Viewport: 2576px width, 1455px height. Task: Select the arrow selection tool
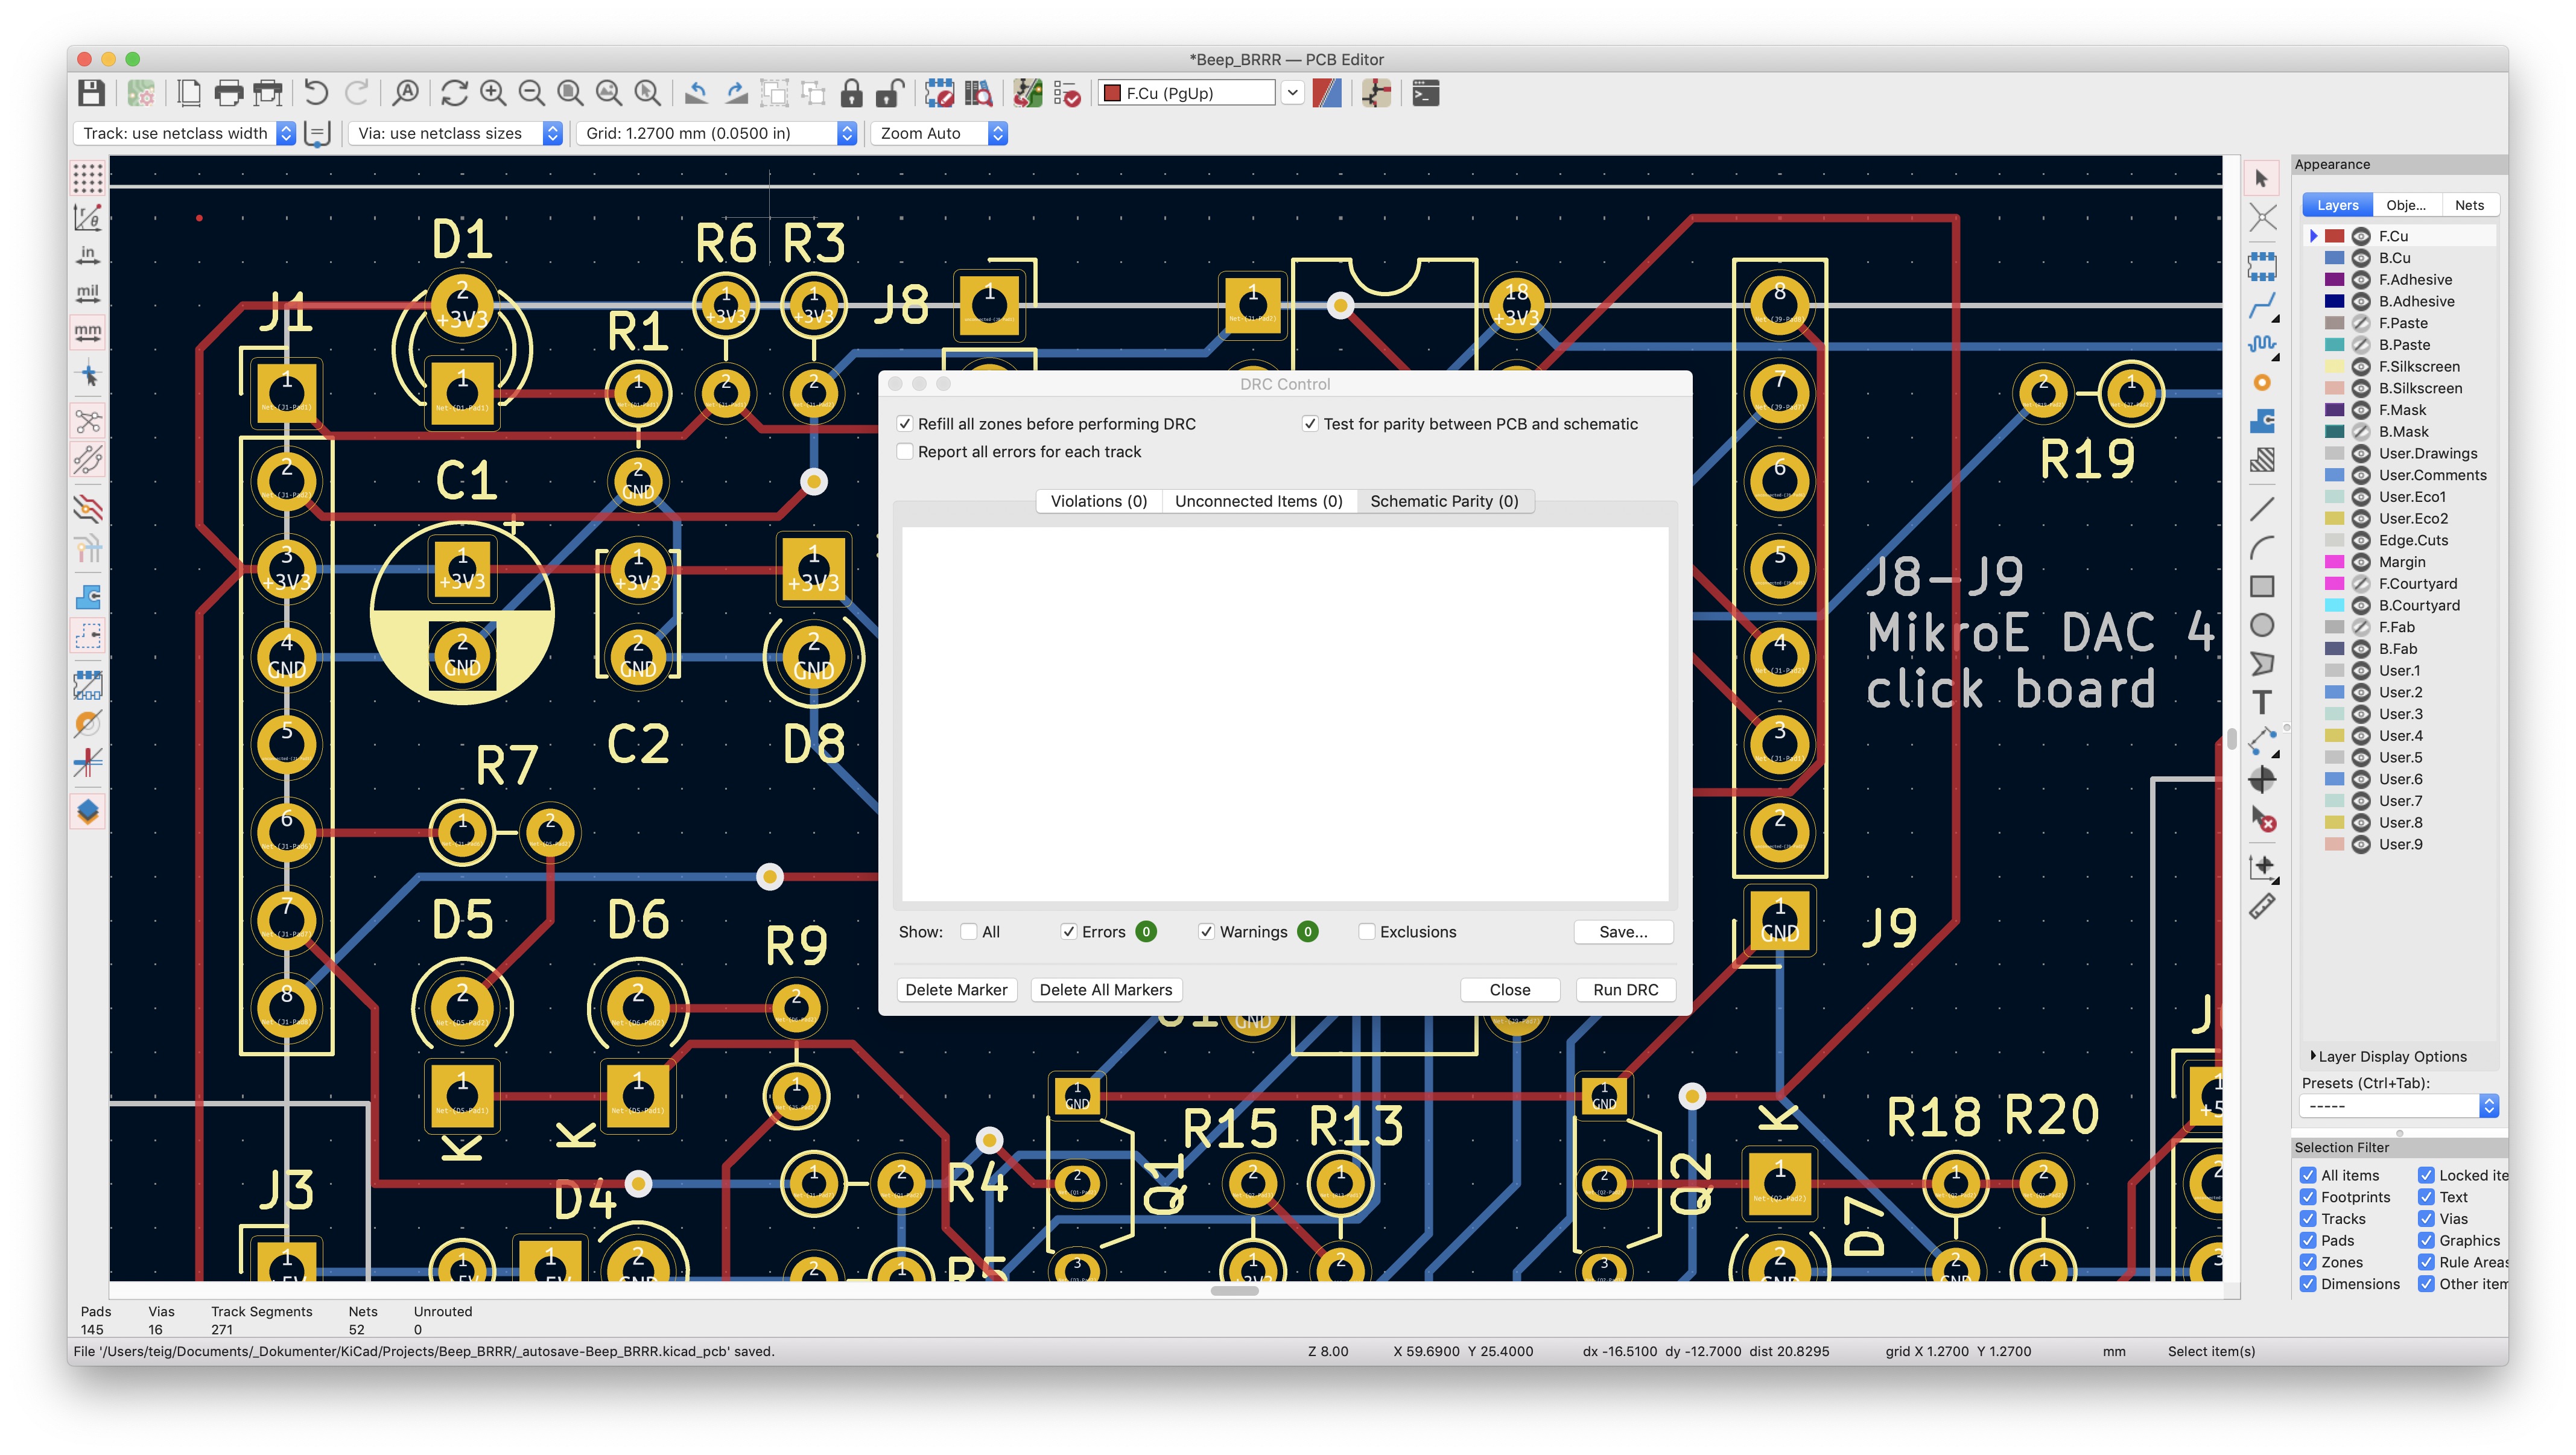click(x=2262, y=178)
